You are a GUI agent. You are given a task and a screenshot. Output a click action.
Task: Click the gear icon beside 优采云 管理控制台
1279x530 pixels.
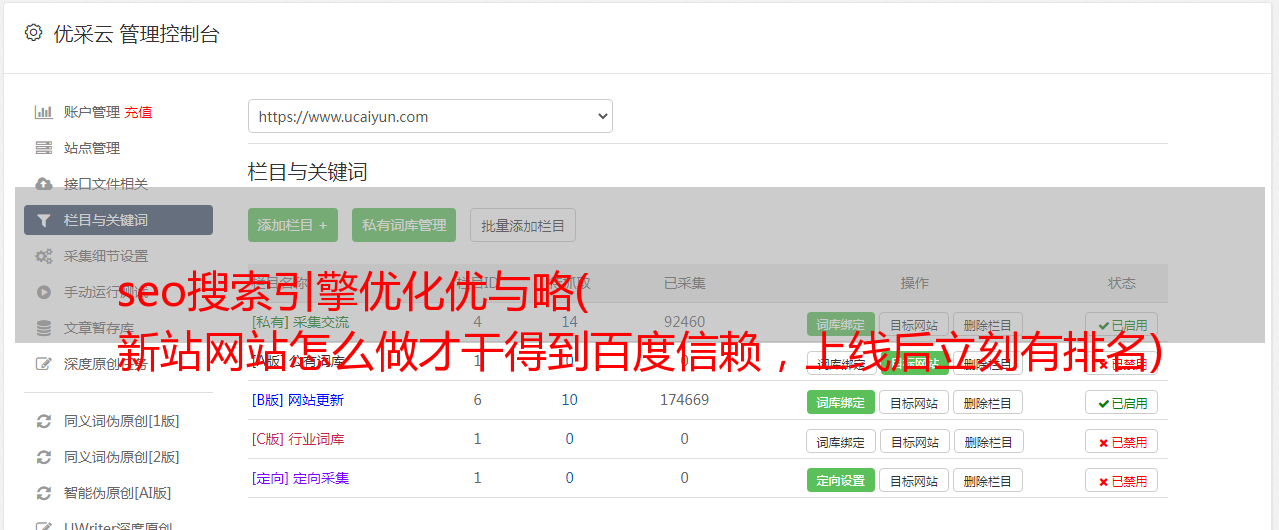(x=33, y=33)
